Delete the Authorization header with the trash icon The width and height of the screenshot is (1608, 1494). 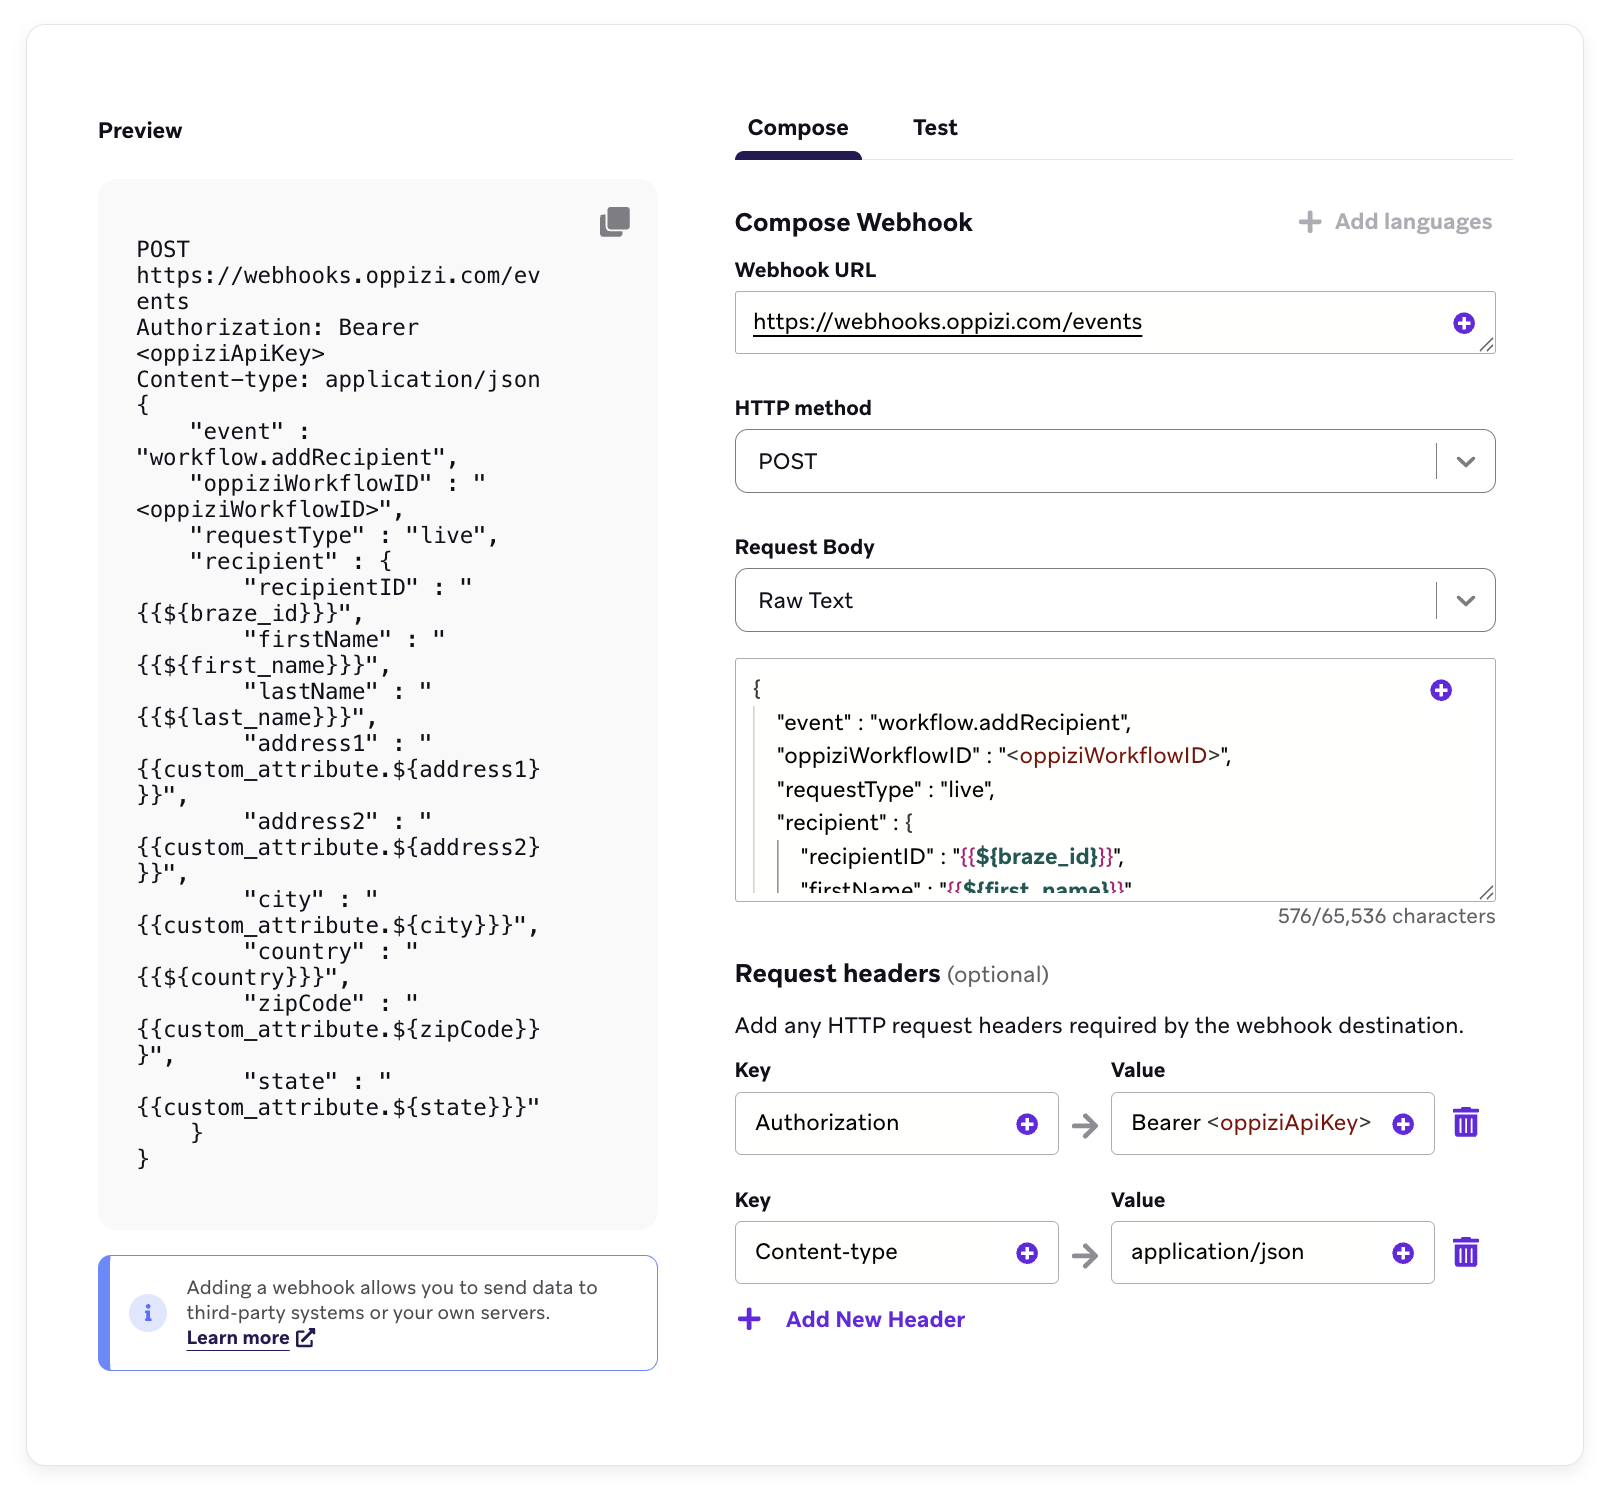pyautogui.click(x=1466, y=1123)
